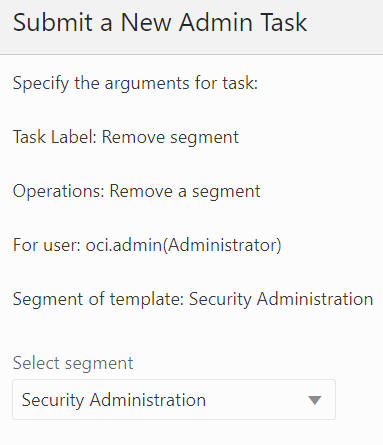Click the "Operations:" label text
Viewport: 383px width, 445px height.
(x=59, y=191)
